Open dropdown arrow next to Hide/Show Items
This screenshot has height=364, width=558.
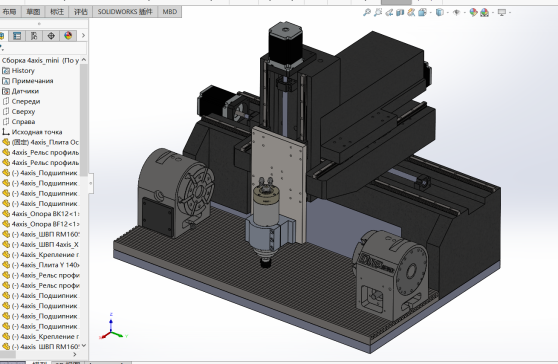tap(464, 12)
